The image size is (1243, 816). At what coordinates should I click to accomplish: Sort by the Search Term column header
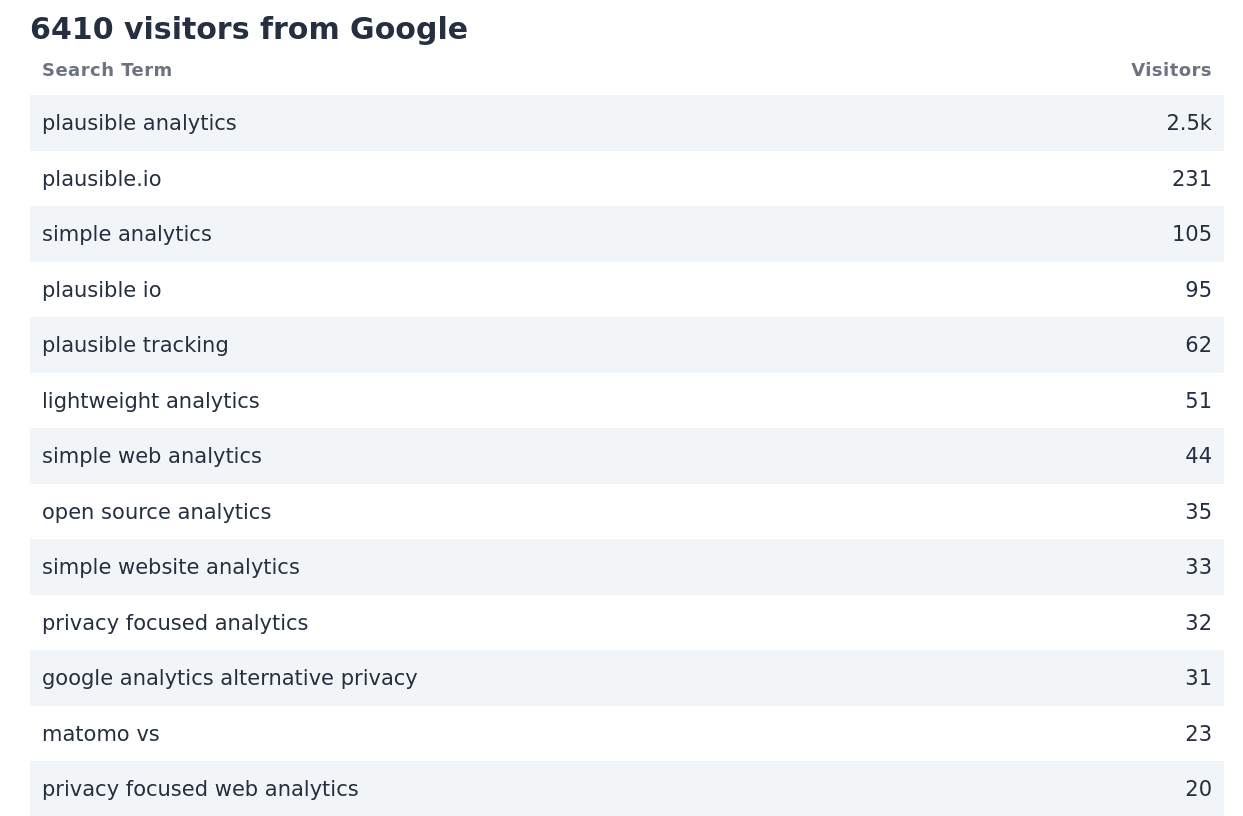coord(107,70)
